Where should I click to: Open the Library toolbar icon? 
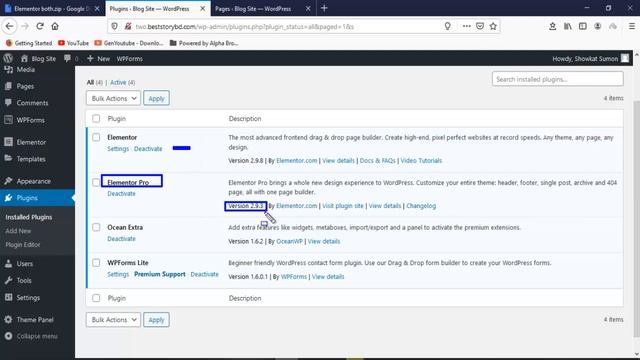(x=567, y=26)
